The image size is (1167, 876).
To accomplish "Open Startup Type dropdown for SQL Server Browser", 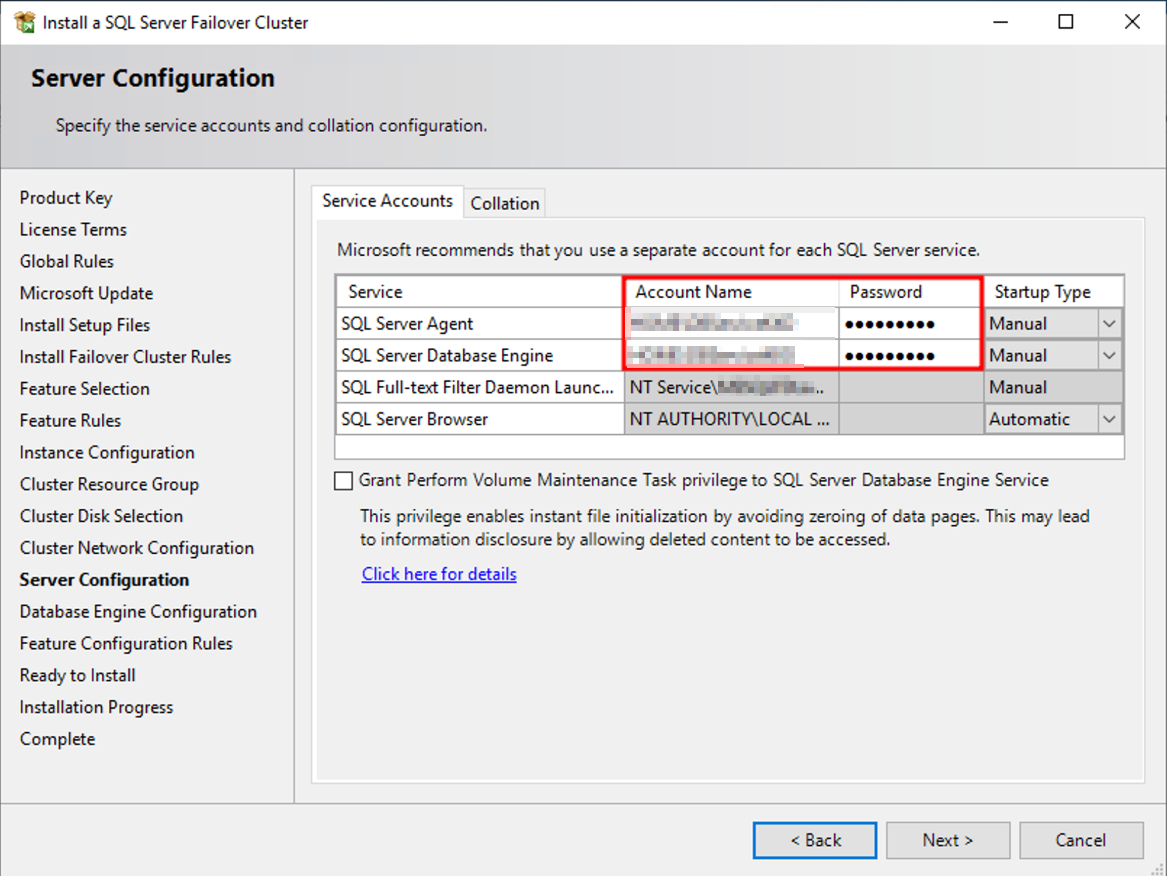I will [1109, 420].
